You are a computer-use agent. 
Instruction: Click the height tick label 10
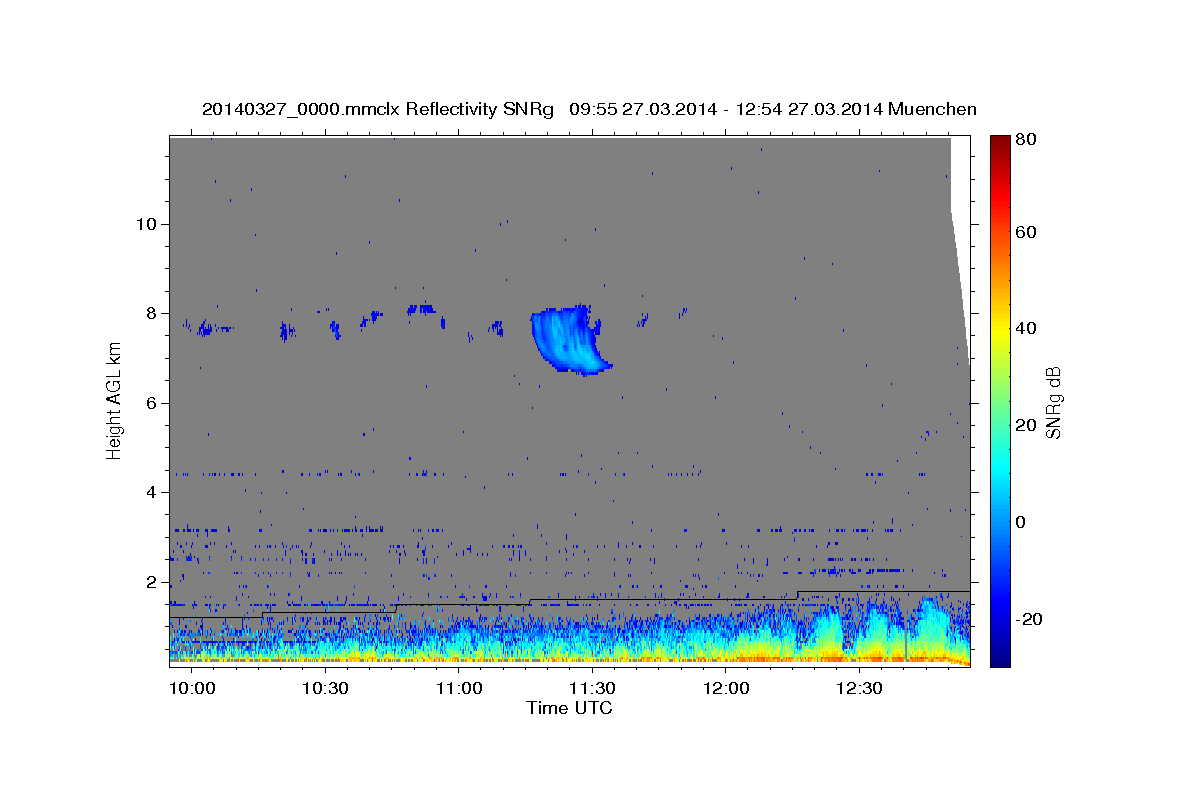click(146, 224)
